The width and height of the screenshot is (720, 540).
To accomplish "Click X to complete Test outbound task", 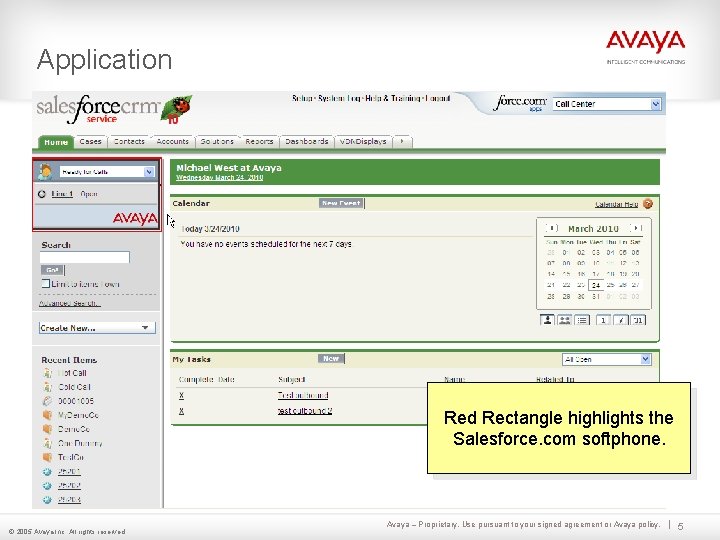I will [181, 395].
